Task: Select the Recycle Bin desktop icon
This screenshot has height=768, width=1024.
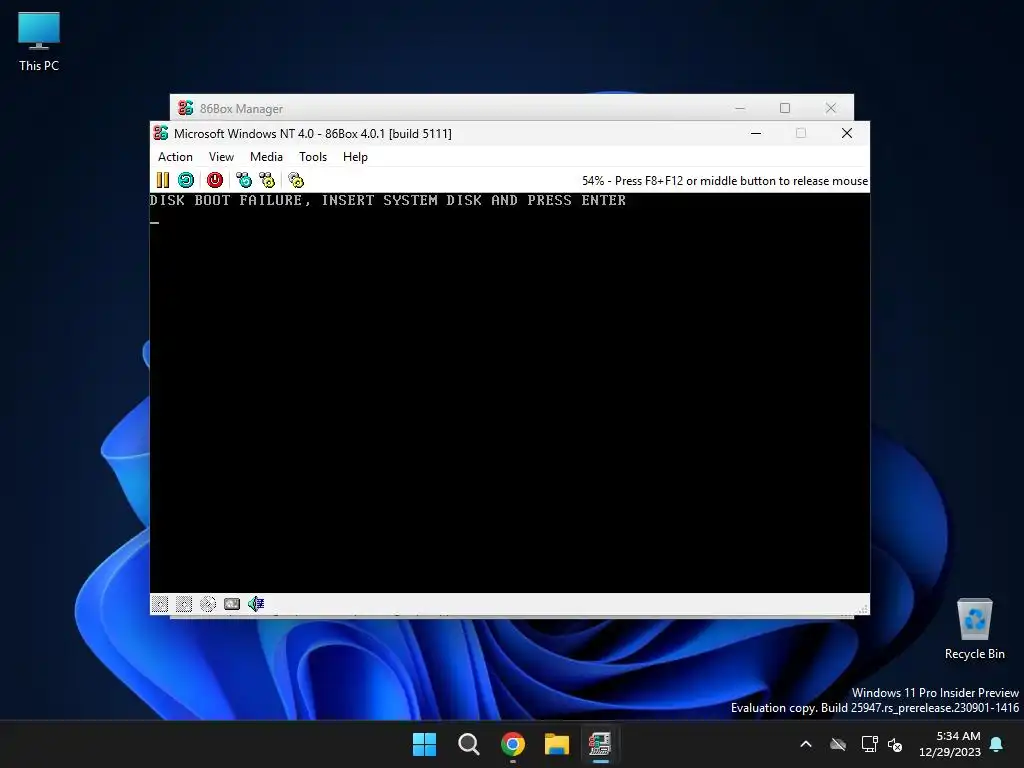Action: point(974,630)
